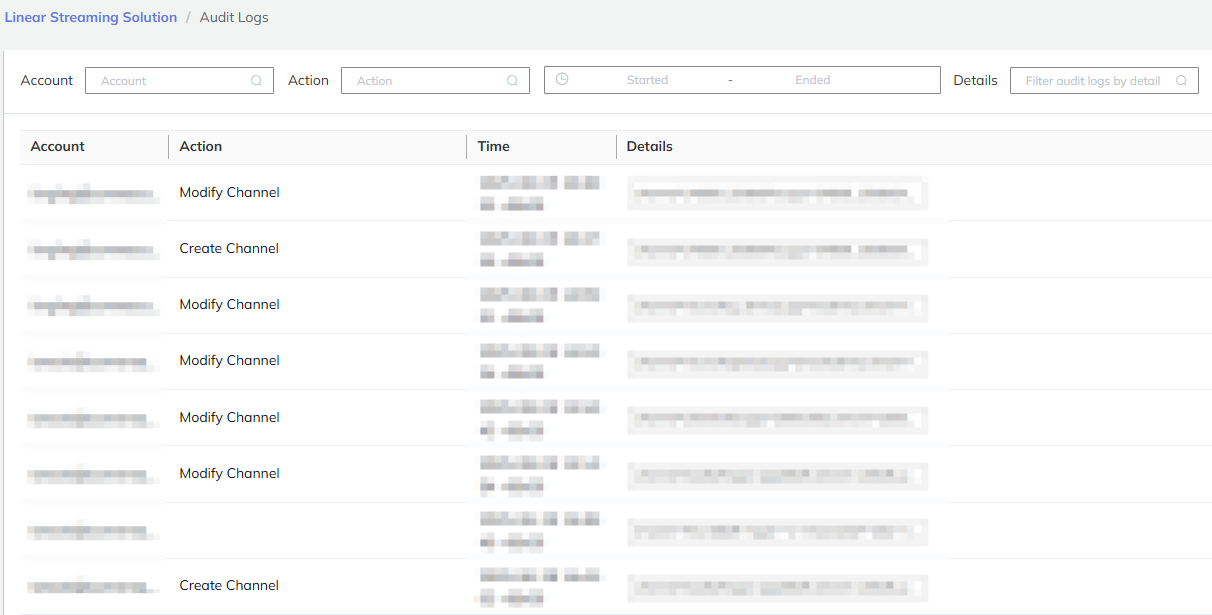Click the Action column header
The height and width of the screenshot is (615, 1212).
(x=201, y=146)
